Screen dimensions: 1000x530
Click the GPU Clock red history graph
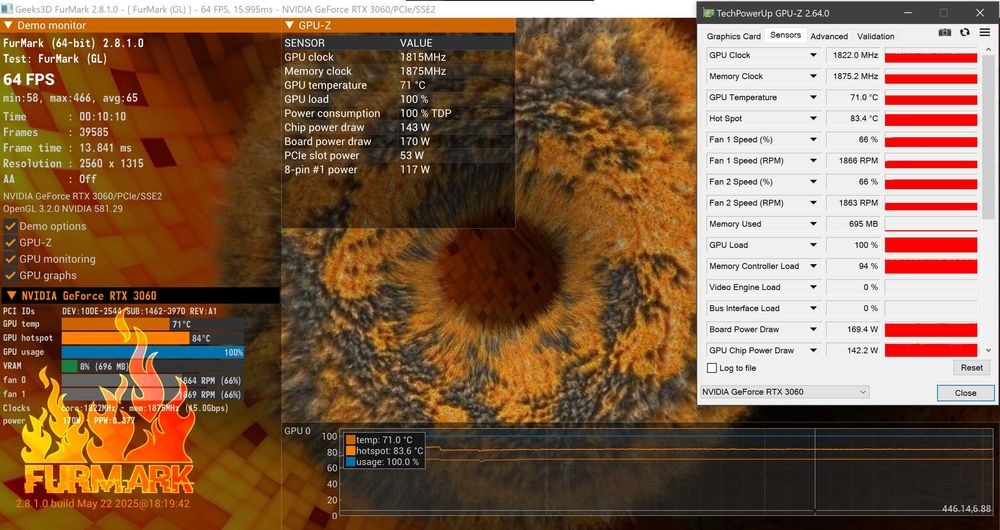pyautogui.click(x=931, y=55)
